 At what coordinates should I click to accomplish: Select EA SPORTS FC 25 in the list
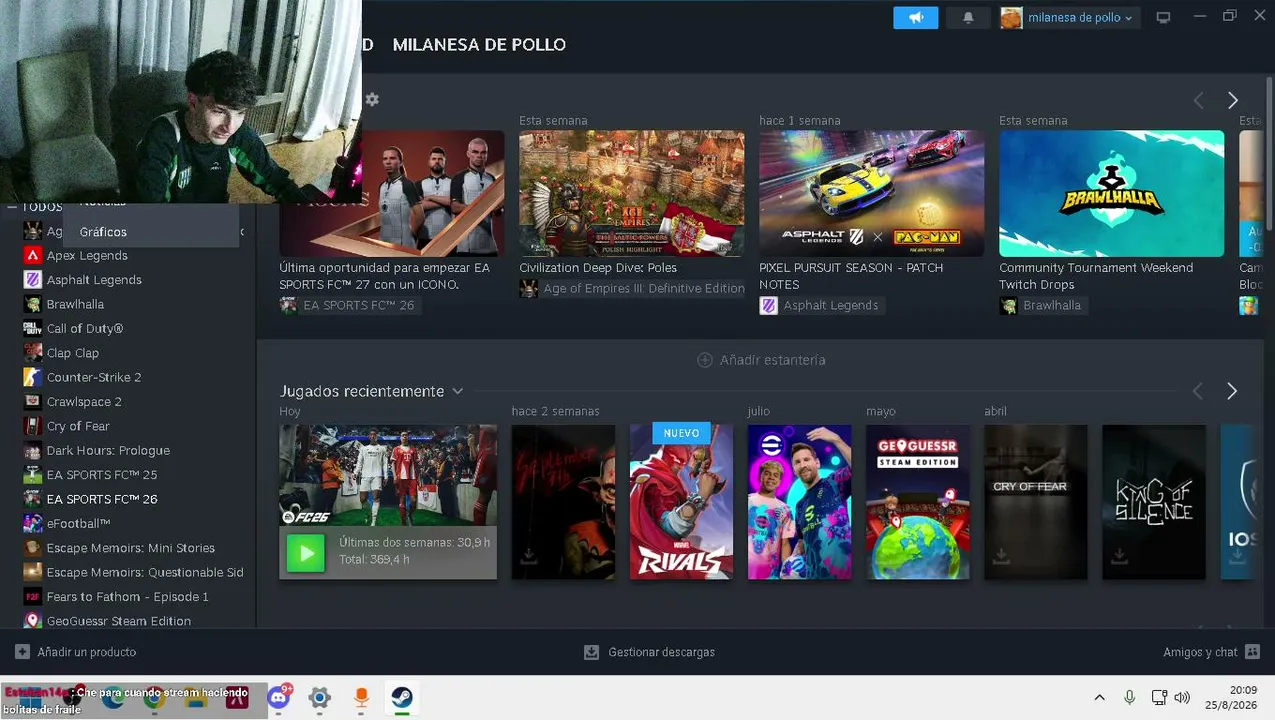[x=102, y=475]
